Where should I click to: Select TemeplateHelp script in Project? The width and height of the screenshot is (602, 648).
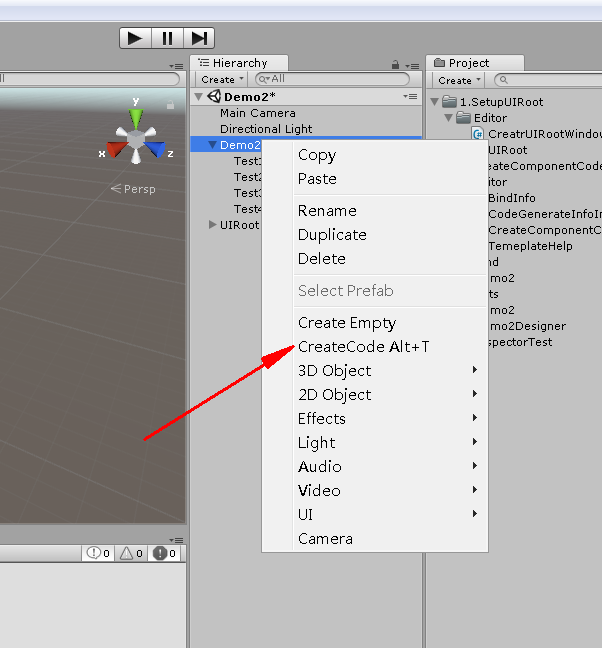tap(530, 246)
